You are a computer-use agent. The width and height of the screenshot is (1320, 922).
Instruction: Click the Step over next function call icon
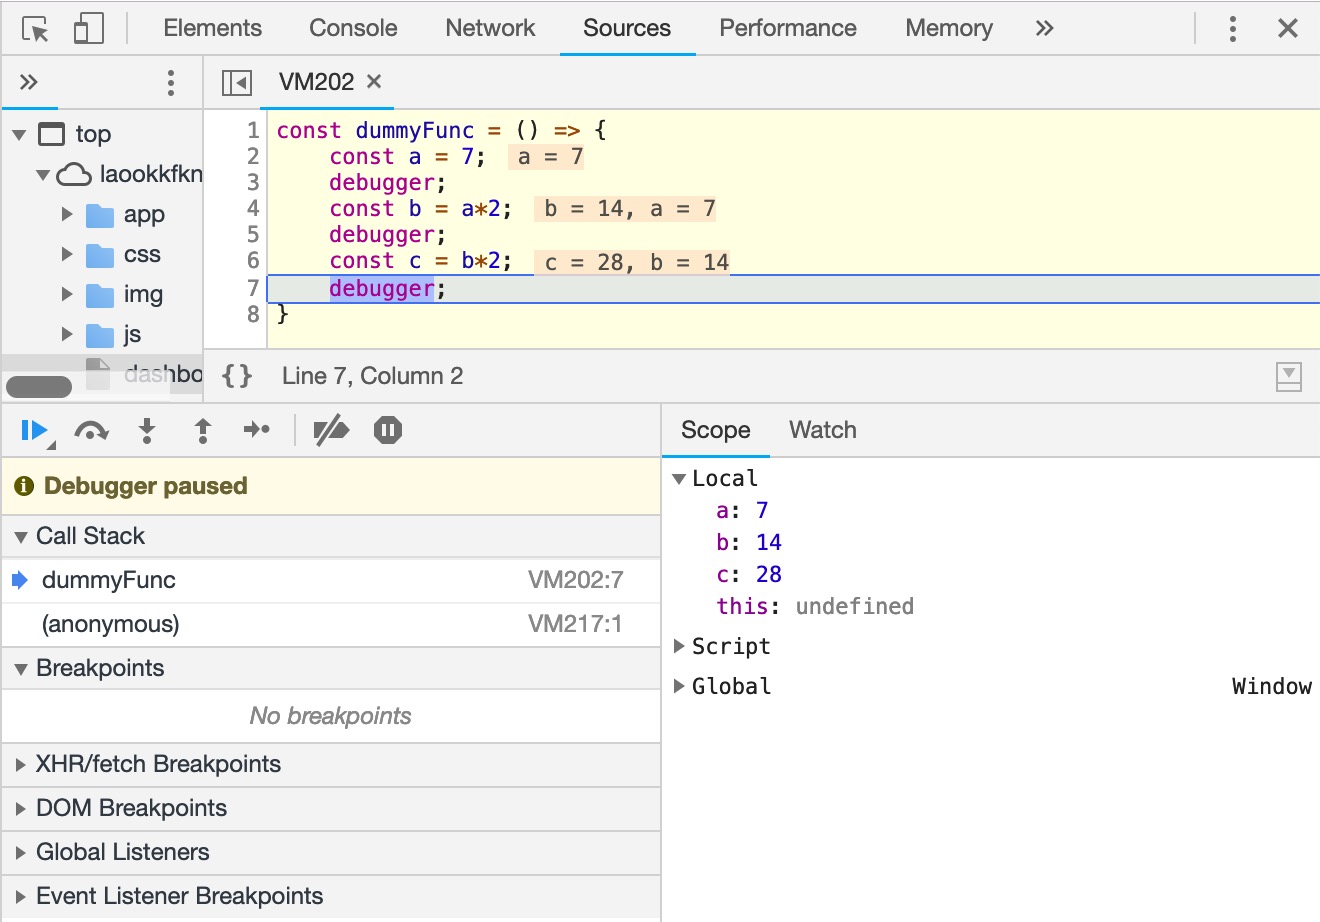pos(91,430)
